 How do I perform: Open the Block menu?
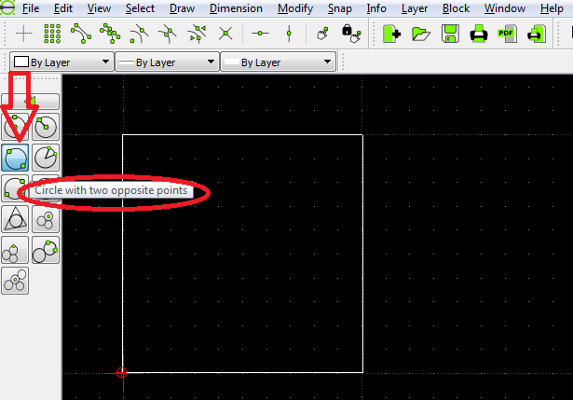click(456, 8)
